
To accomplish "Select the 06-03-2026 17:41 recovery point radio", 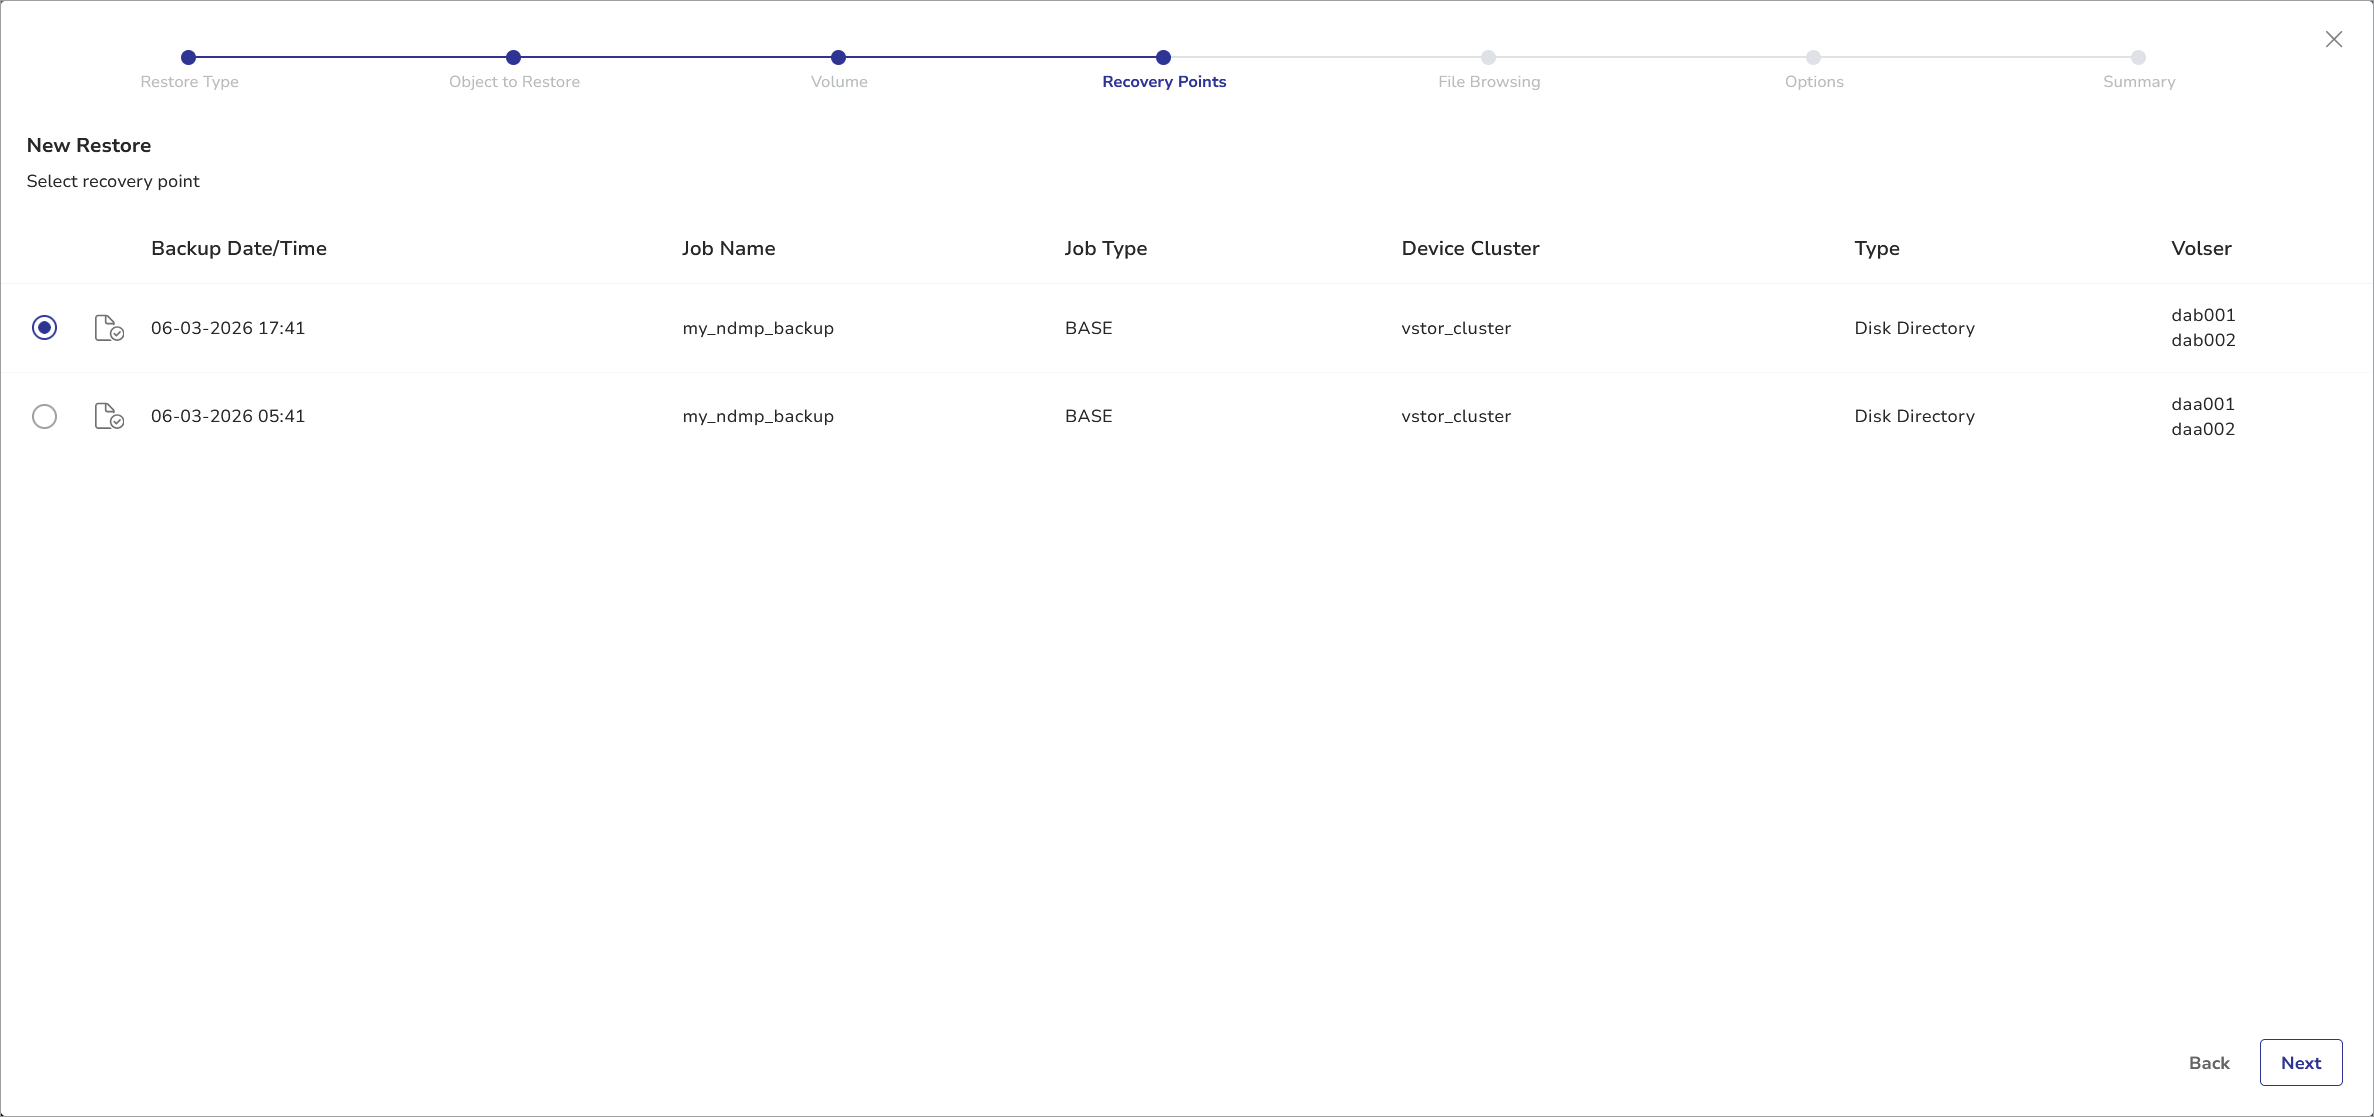I will 44,328.
